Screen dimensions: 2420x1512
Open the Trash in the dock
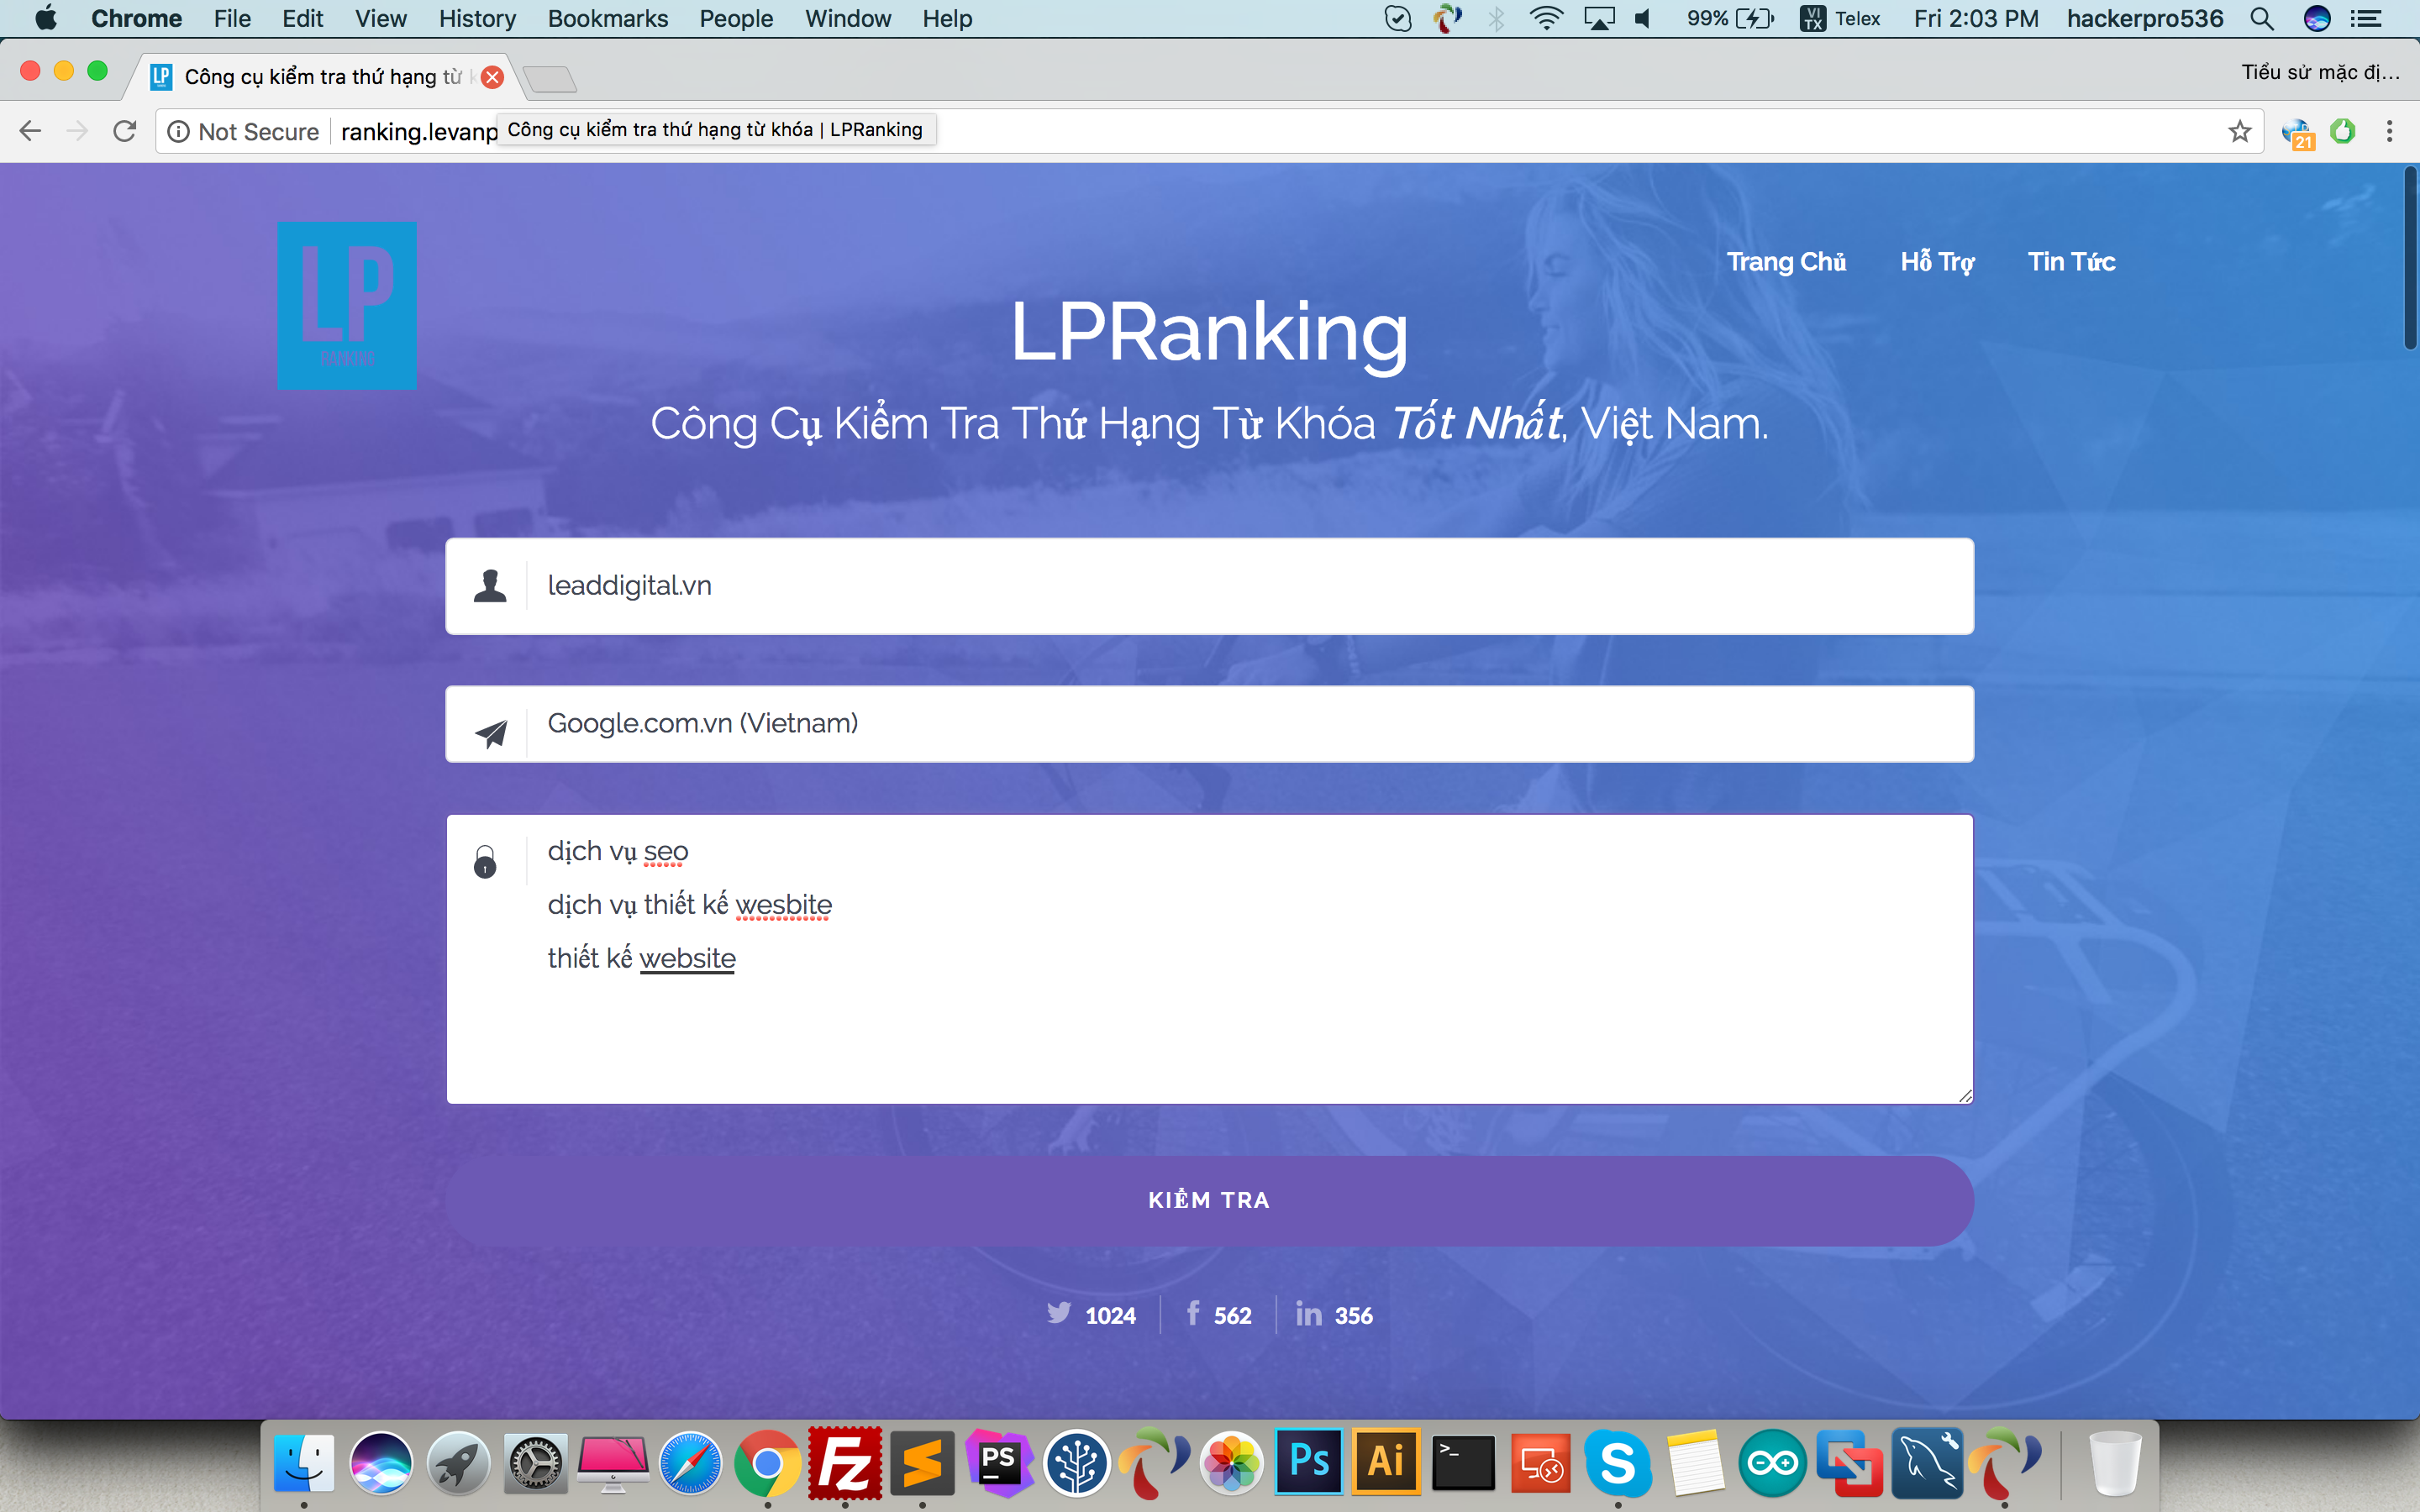pos(2114,1463)
